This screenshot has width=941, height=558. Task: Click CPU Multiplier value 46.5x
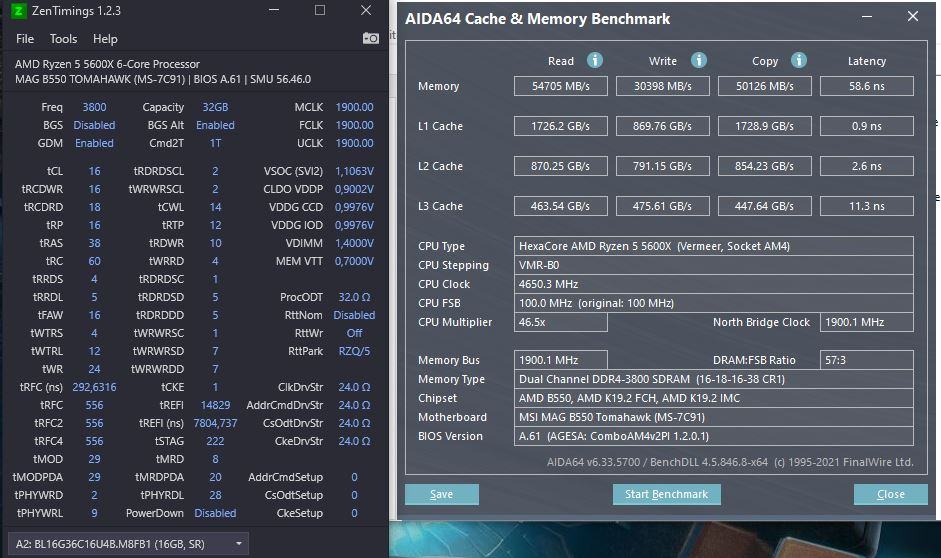[x=561, y=322]
